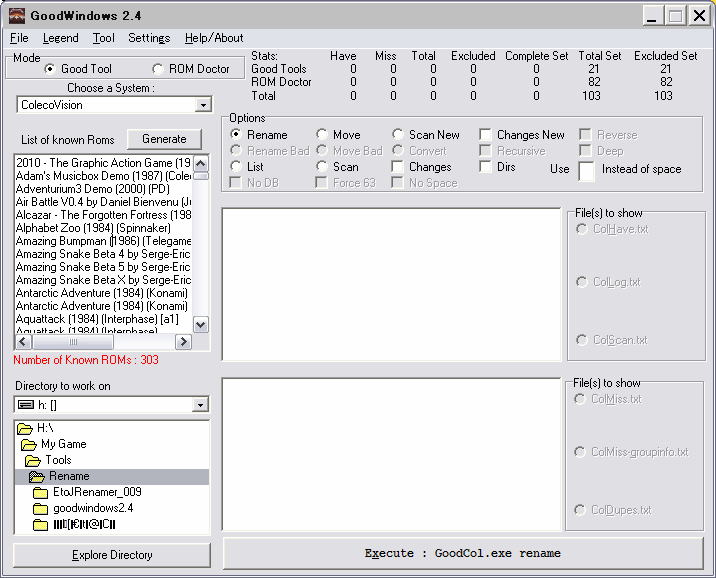Screen dimensions: 716x578
Task: Select the EtoJRenamer_009 folder
Action: (96, 492)
